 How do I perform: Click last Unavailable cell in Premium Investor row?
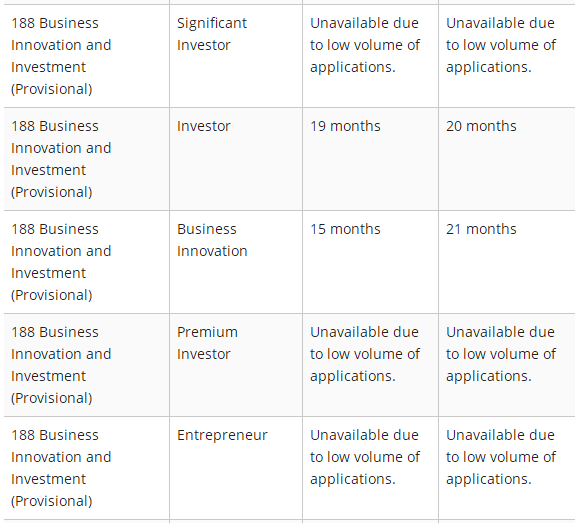click(x=507, y=365)
